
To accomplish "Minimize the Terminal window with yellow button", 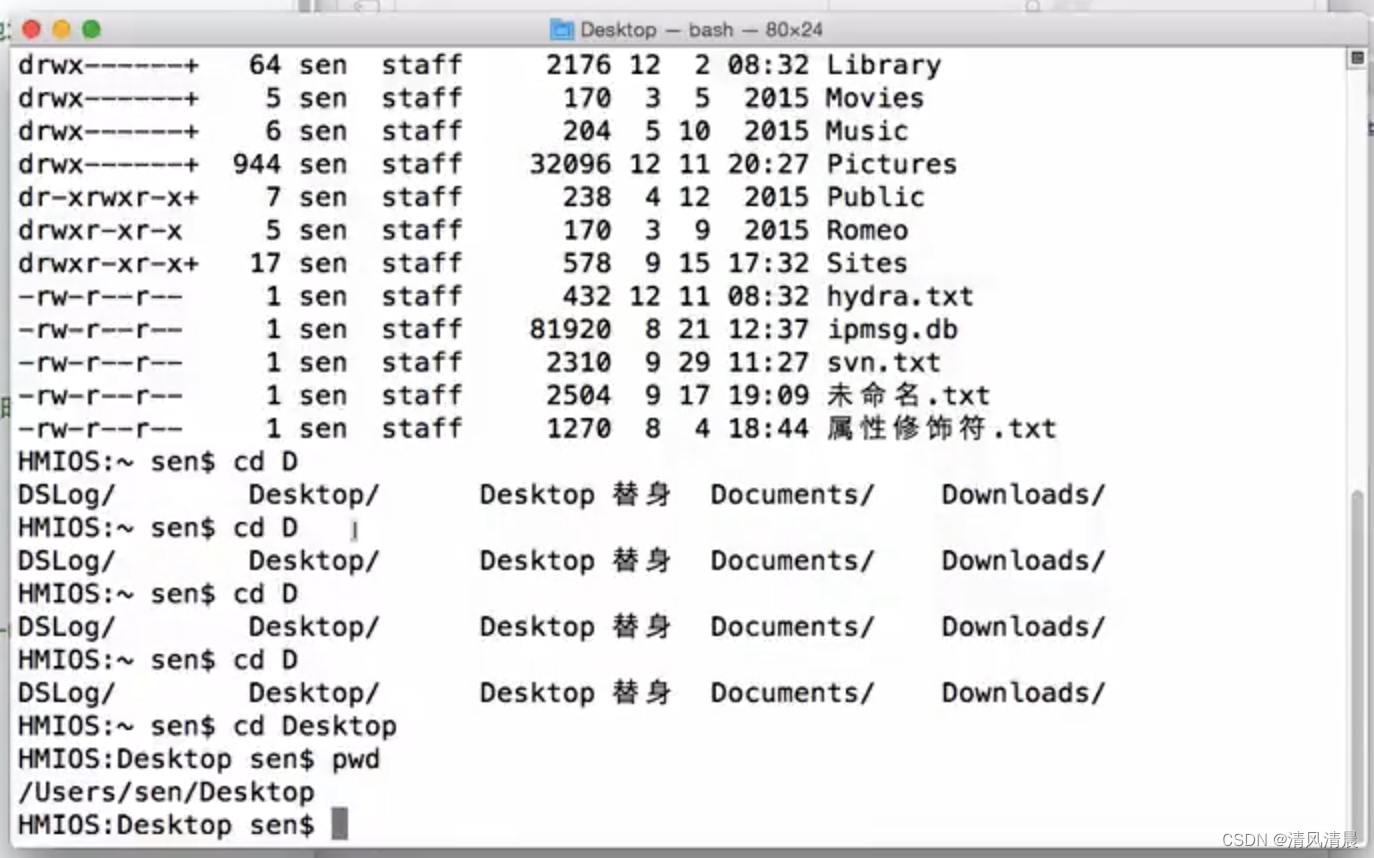I will 61,29.
